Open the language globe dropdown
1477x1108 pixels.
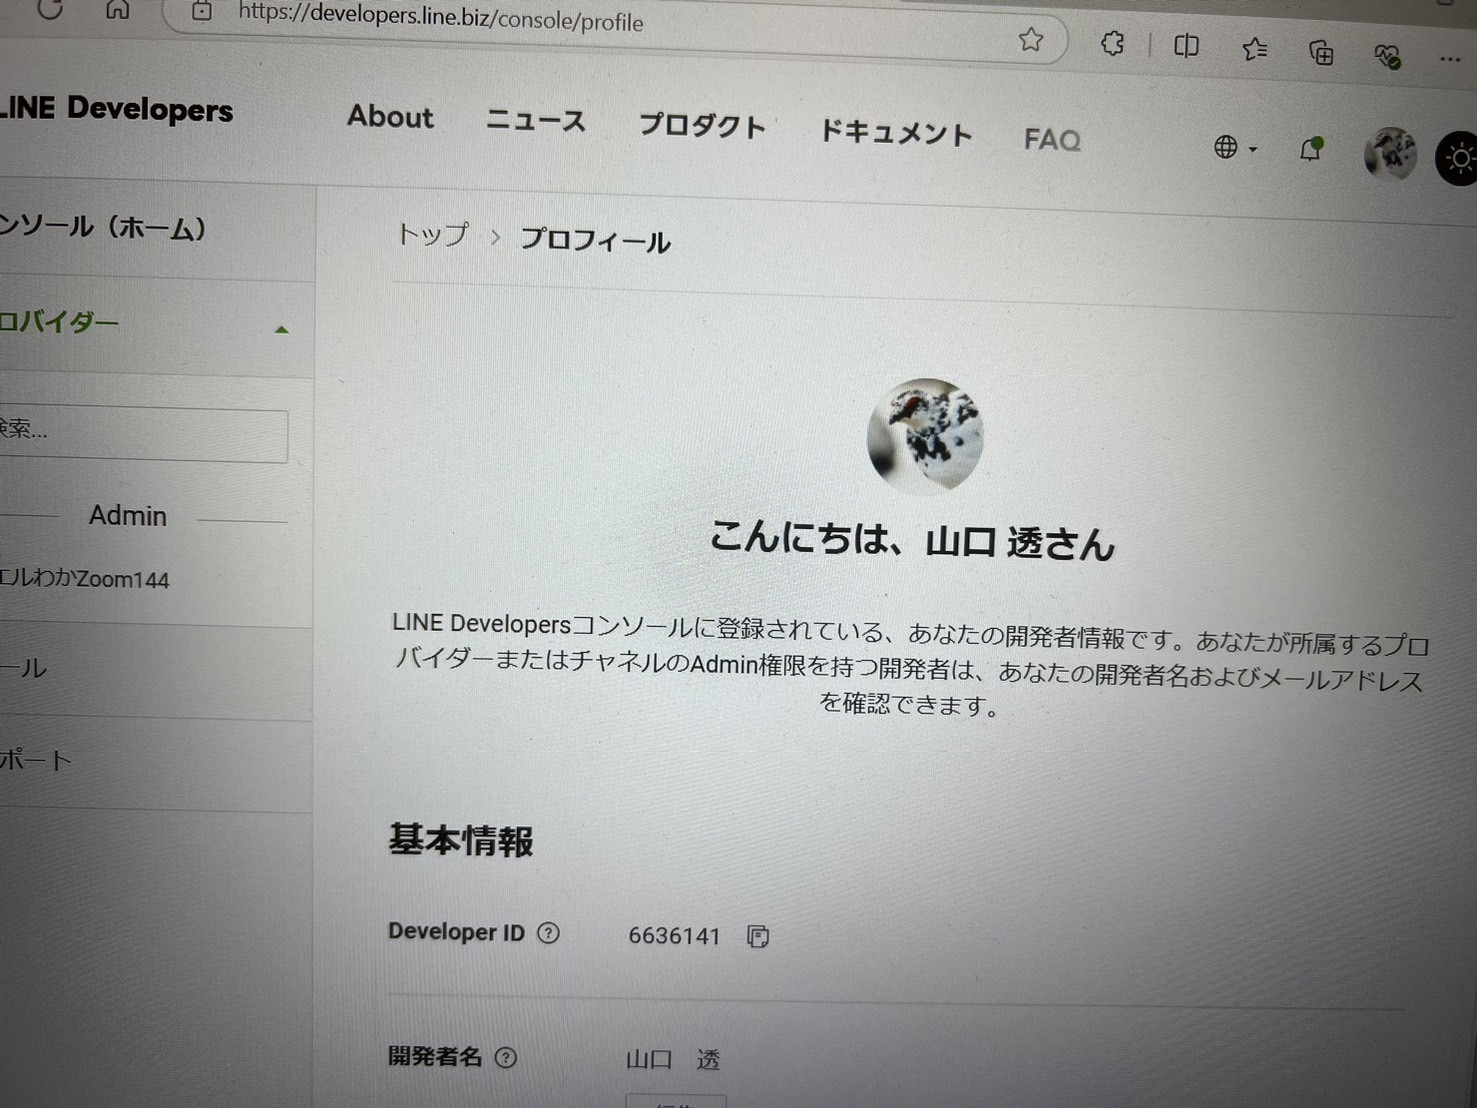point(1235,148)
